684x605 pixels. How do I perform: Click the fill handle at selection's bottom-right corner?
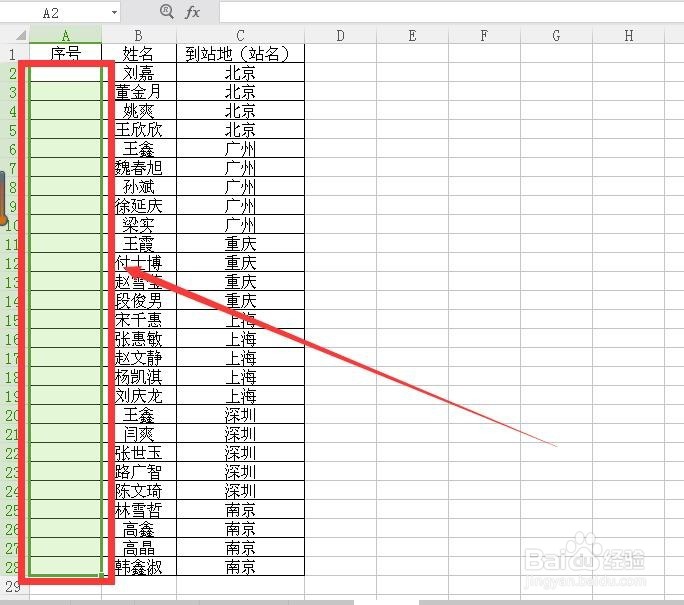click(x=102, y=576)
